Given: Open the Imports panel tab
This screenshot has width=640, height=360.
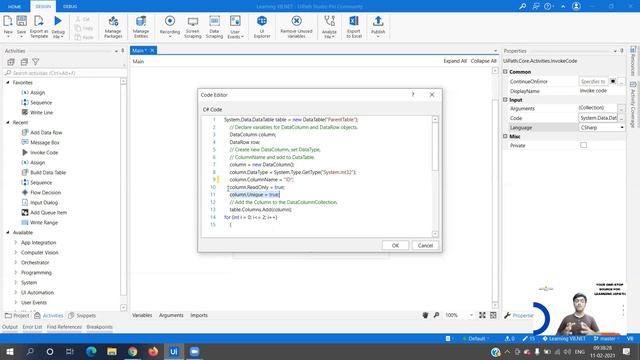Looking at the screenshot, I should tap(199, 315).
